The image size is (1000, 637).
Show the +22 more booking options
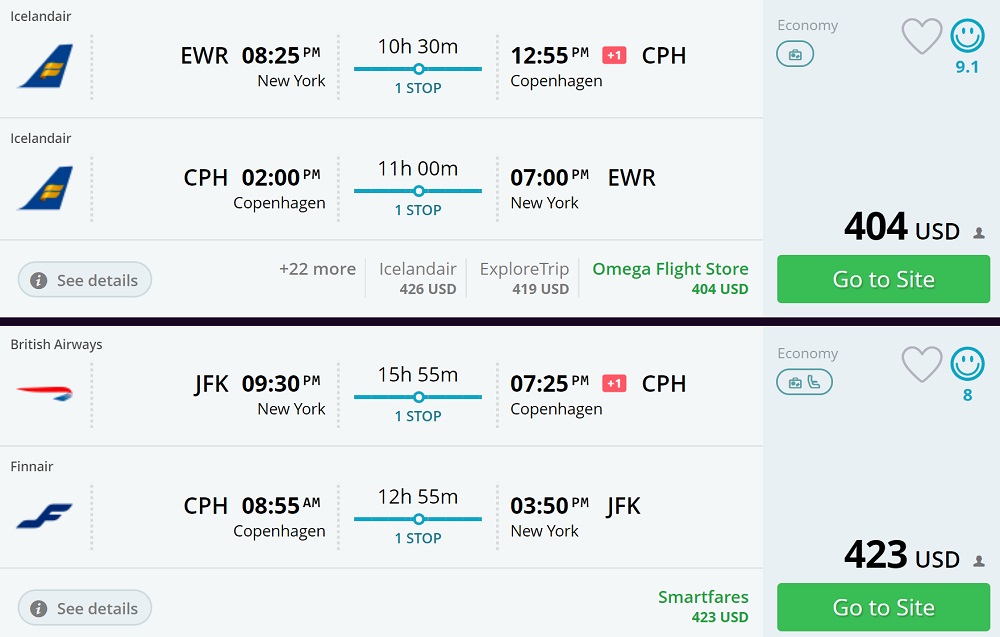(317, 269)
